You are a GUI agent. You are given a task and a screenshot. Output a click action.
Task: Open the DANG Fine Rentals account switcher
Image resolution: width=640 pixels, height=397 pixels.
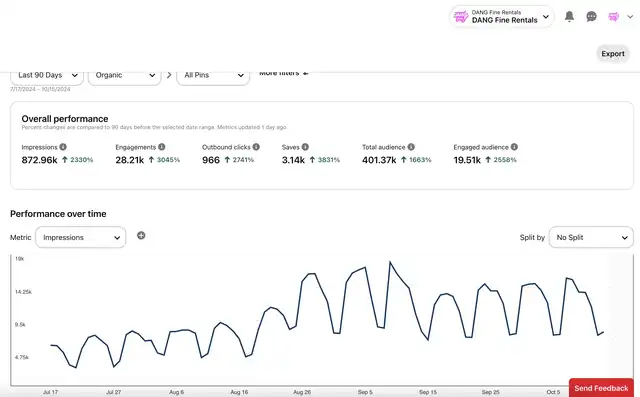pyautogui.click(x=502, y=17)
